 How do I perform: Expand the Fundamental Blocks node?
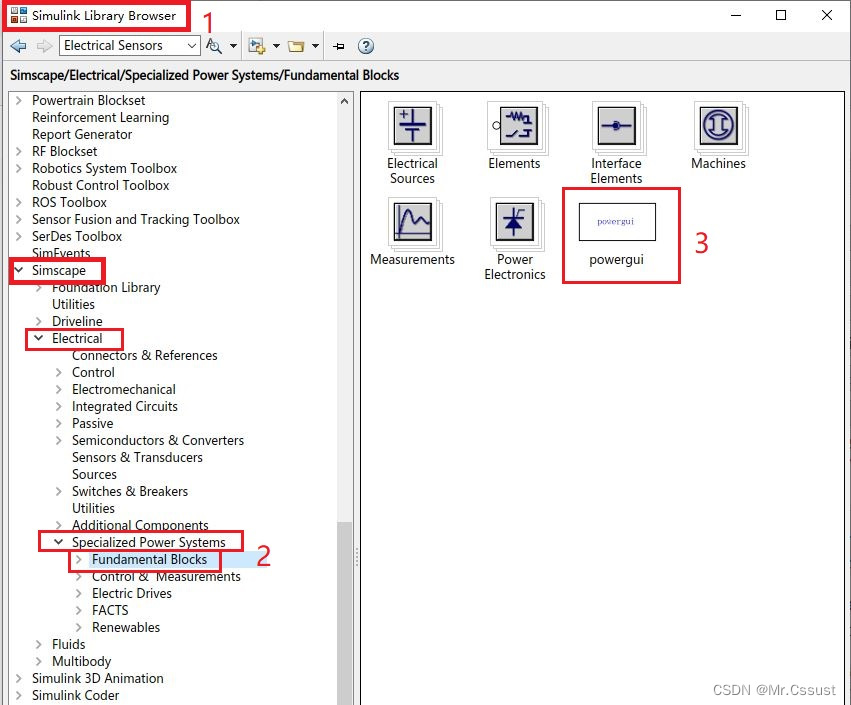tap(79, 559)
